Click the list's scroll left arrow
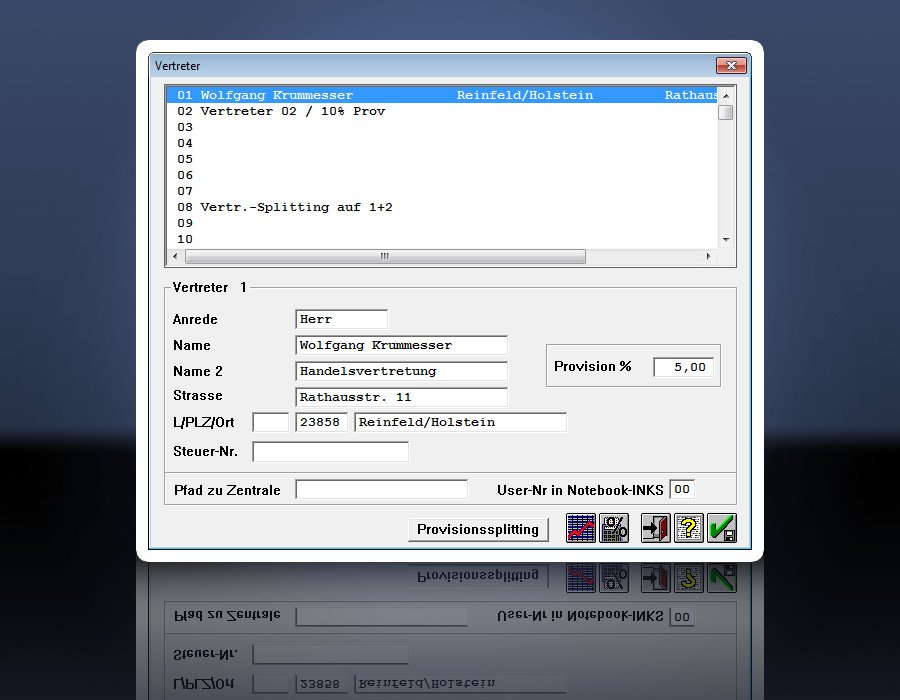 (175, 256)
